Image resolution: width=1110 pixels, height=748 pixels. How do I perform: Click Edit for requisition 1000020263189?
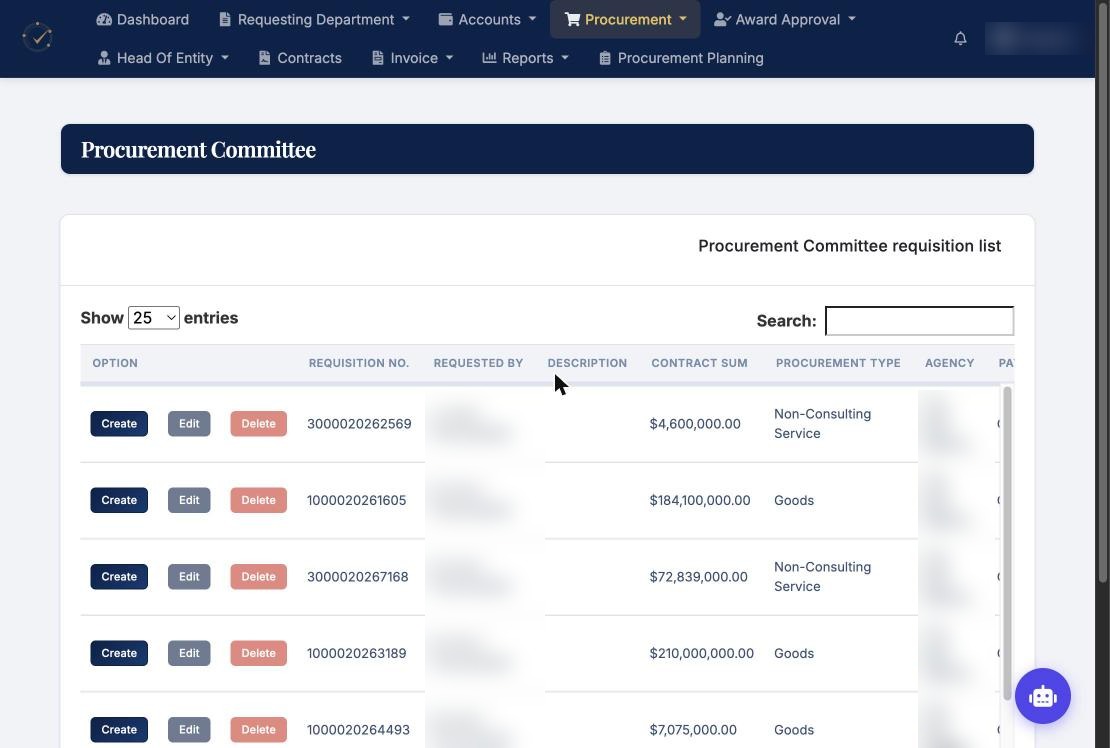[189, 653]
